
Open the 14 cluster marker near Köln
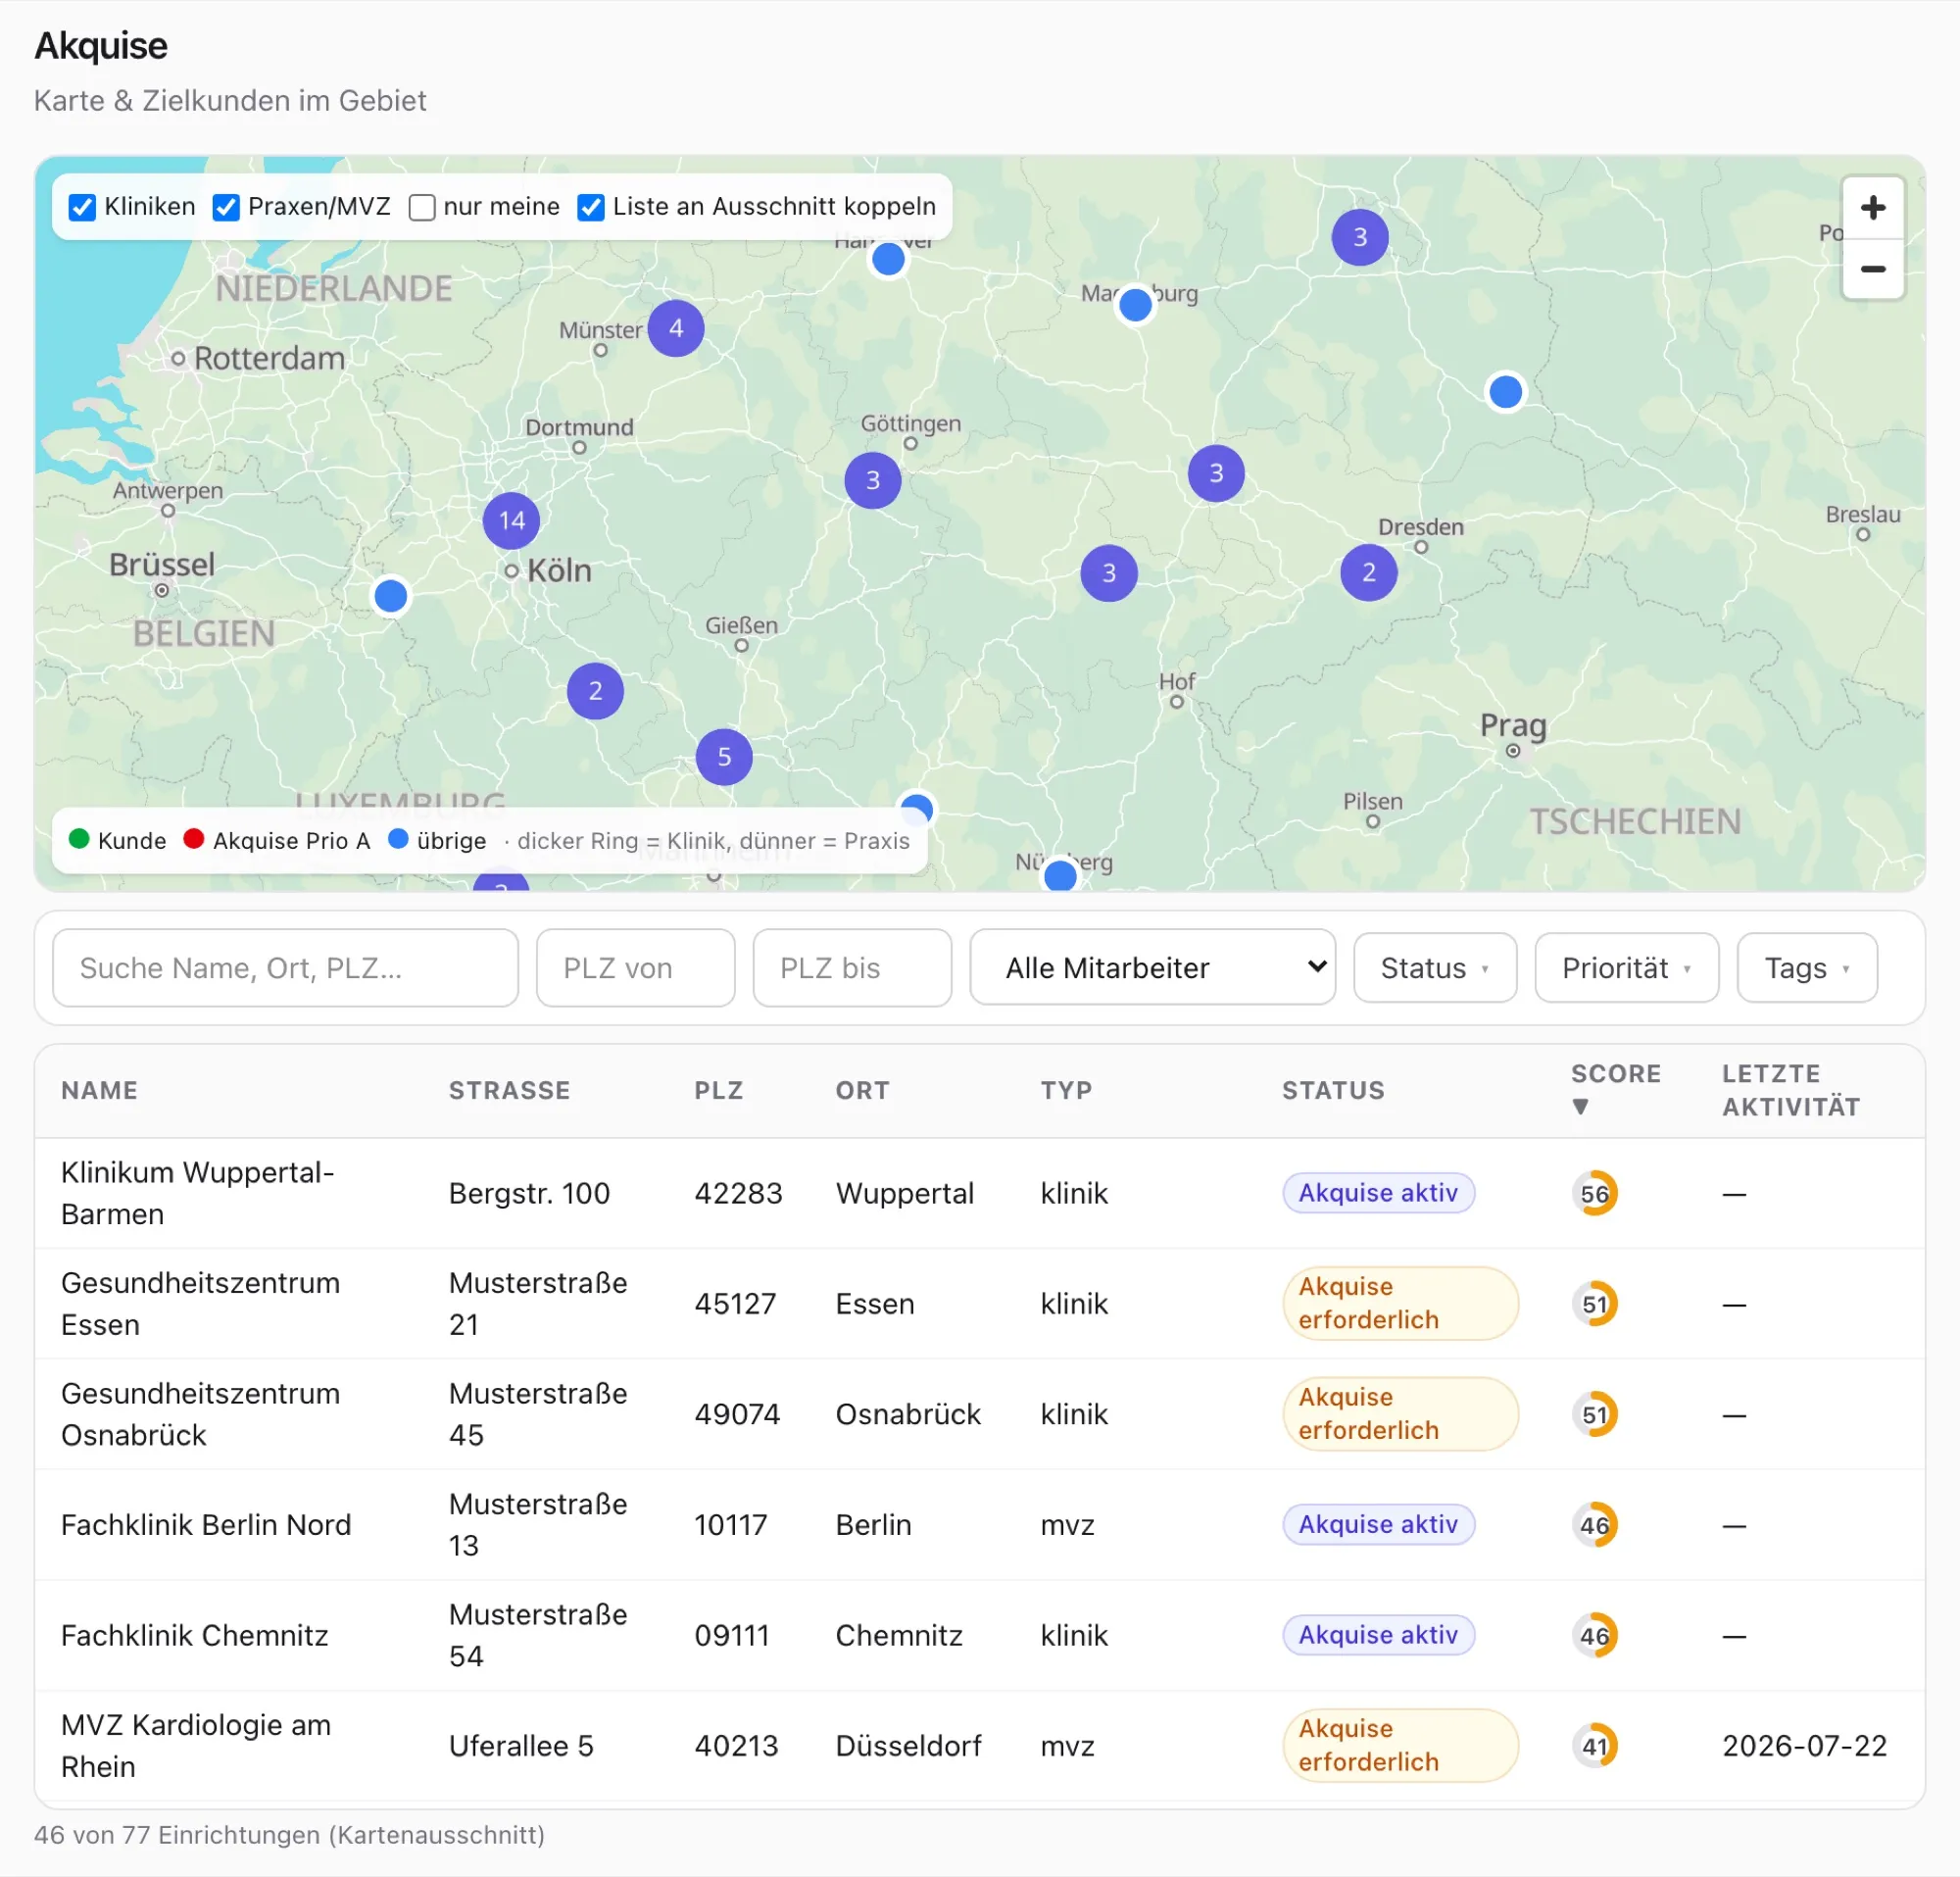[511, 520]
